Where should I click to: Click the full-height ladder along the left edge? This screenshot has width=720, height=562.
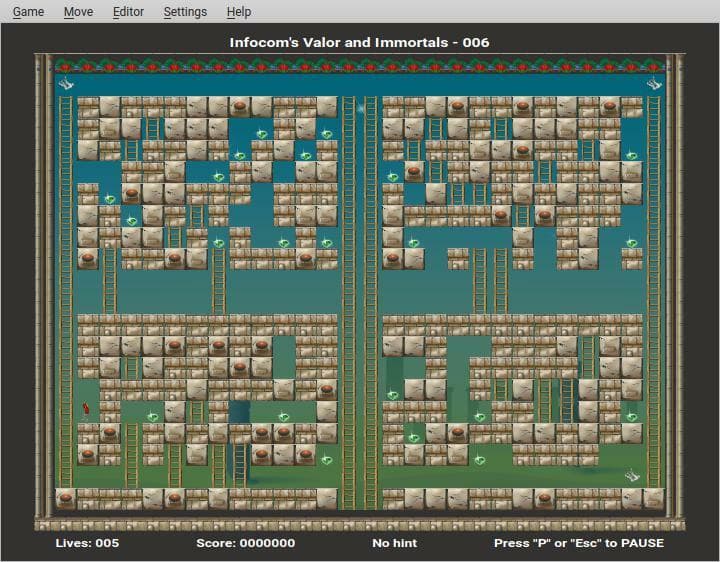click(x=66, y=292)
